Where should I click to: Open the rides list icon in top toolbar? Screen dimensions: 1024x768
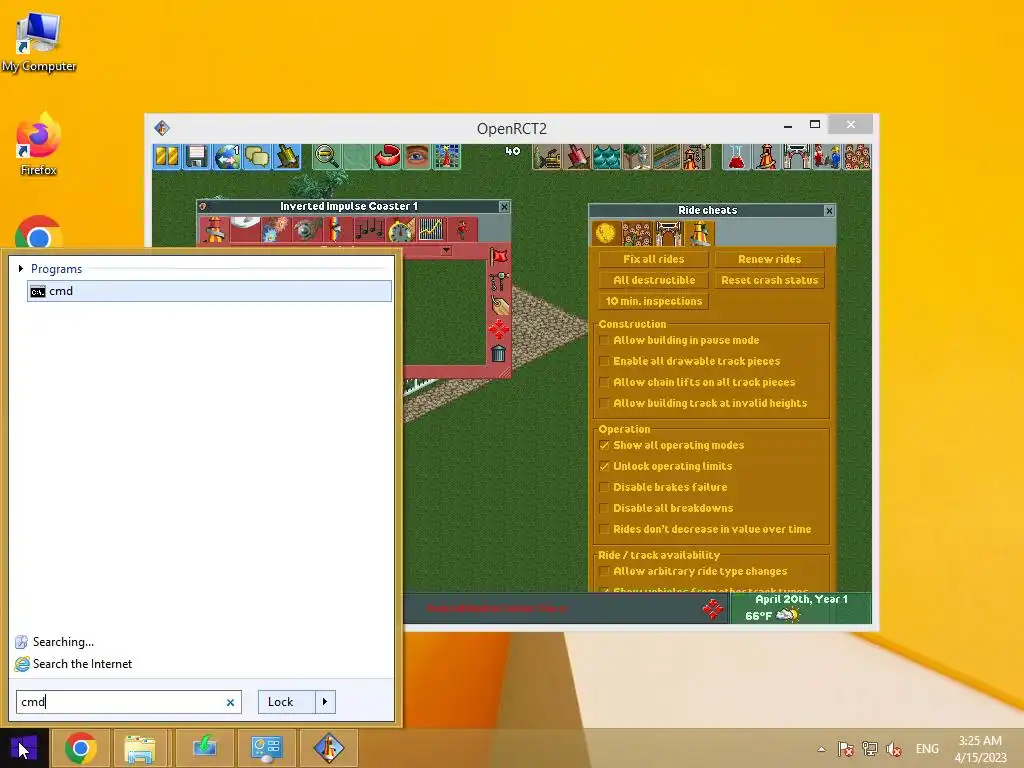tap(766, 157)
